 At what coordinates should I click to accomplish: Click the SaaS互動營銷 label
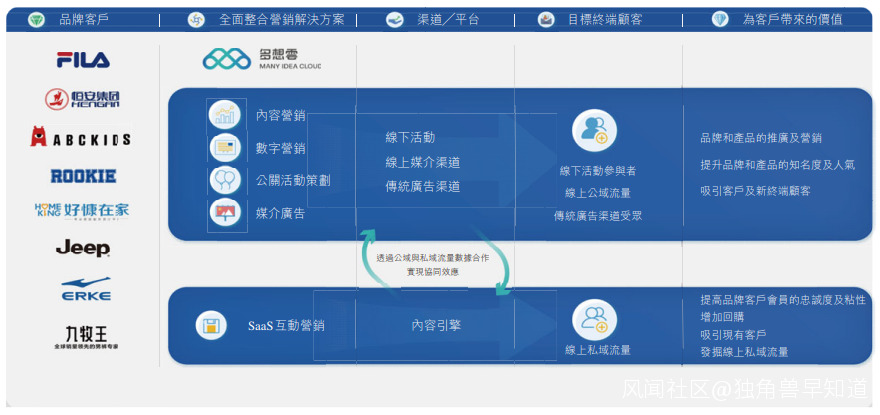point(286,326)
